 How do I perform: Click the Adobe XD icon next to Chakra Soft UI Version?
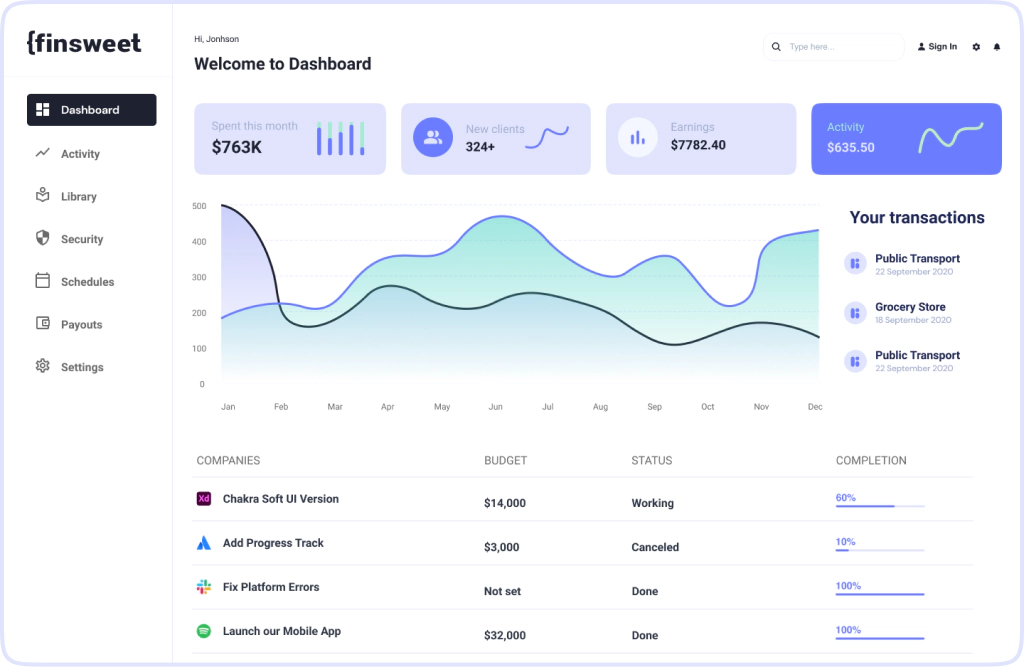pos(203,497)
